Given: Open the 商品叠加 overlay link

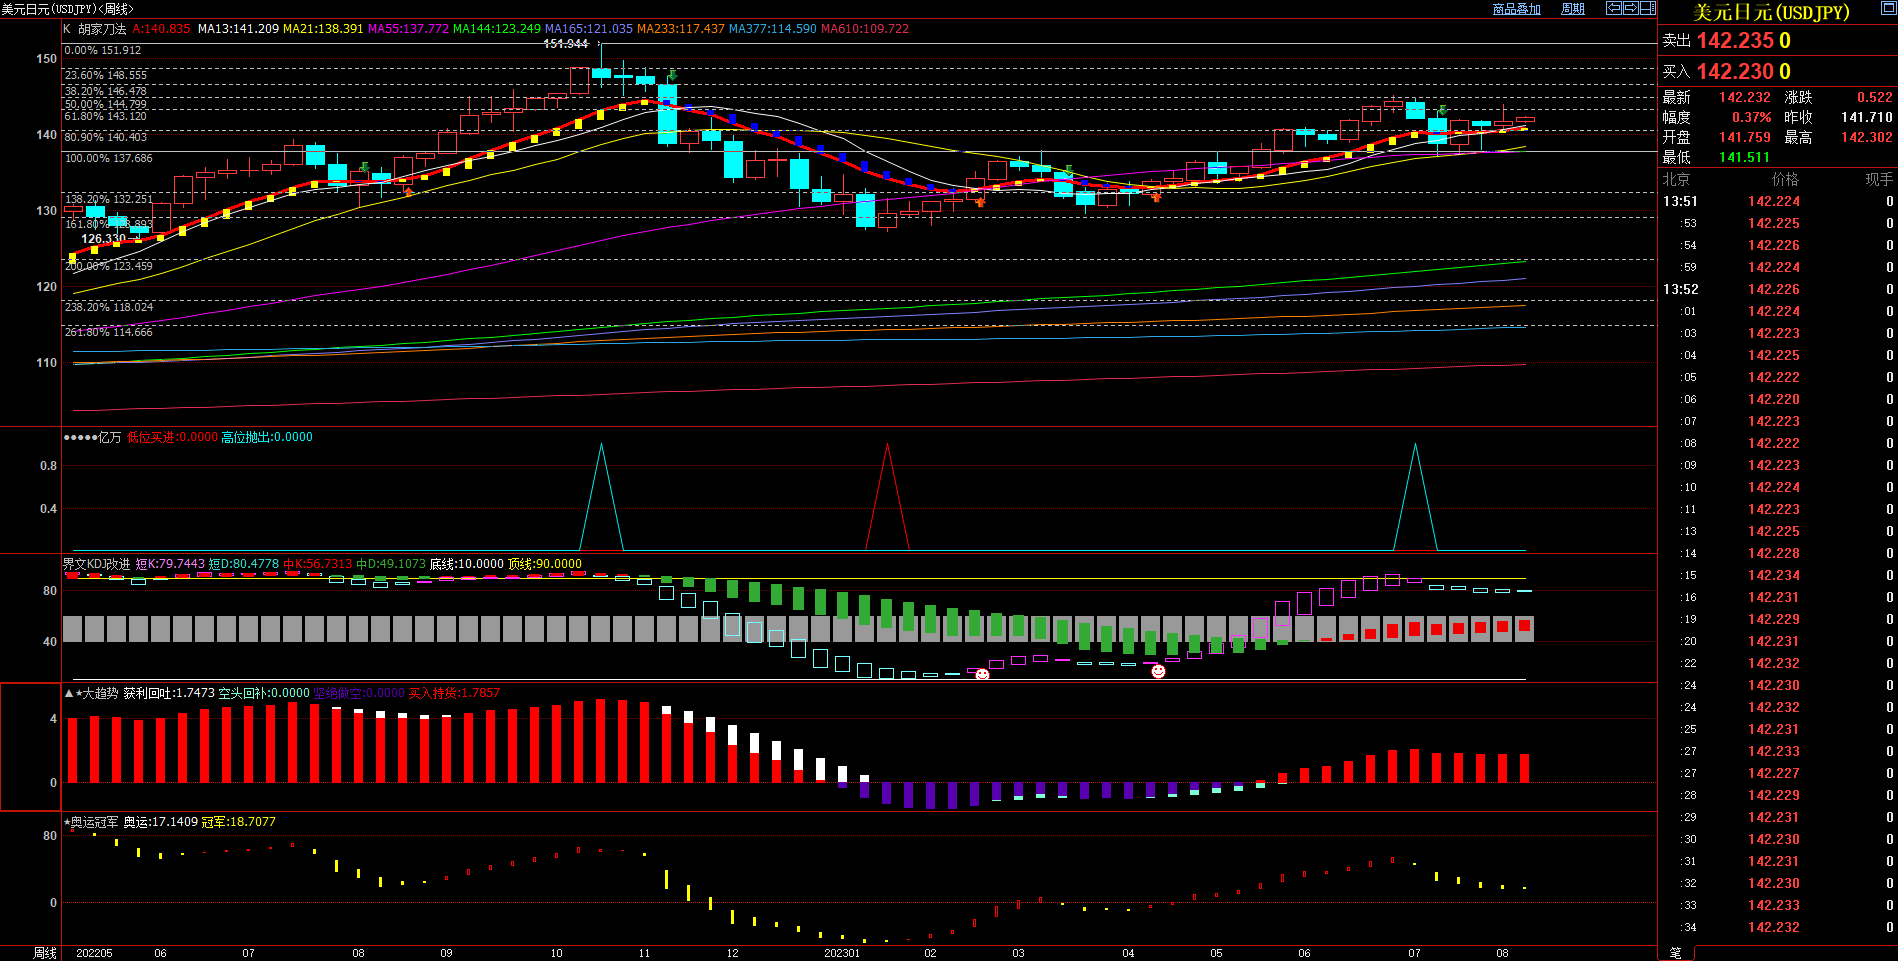Looking at the screenshot, I should pos(1516,9).
